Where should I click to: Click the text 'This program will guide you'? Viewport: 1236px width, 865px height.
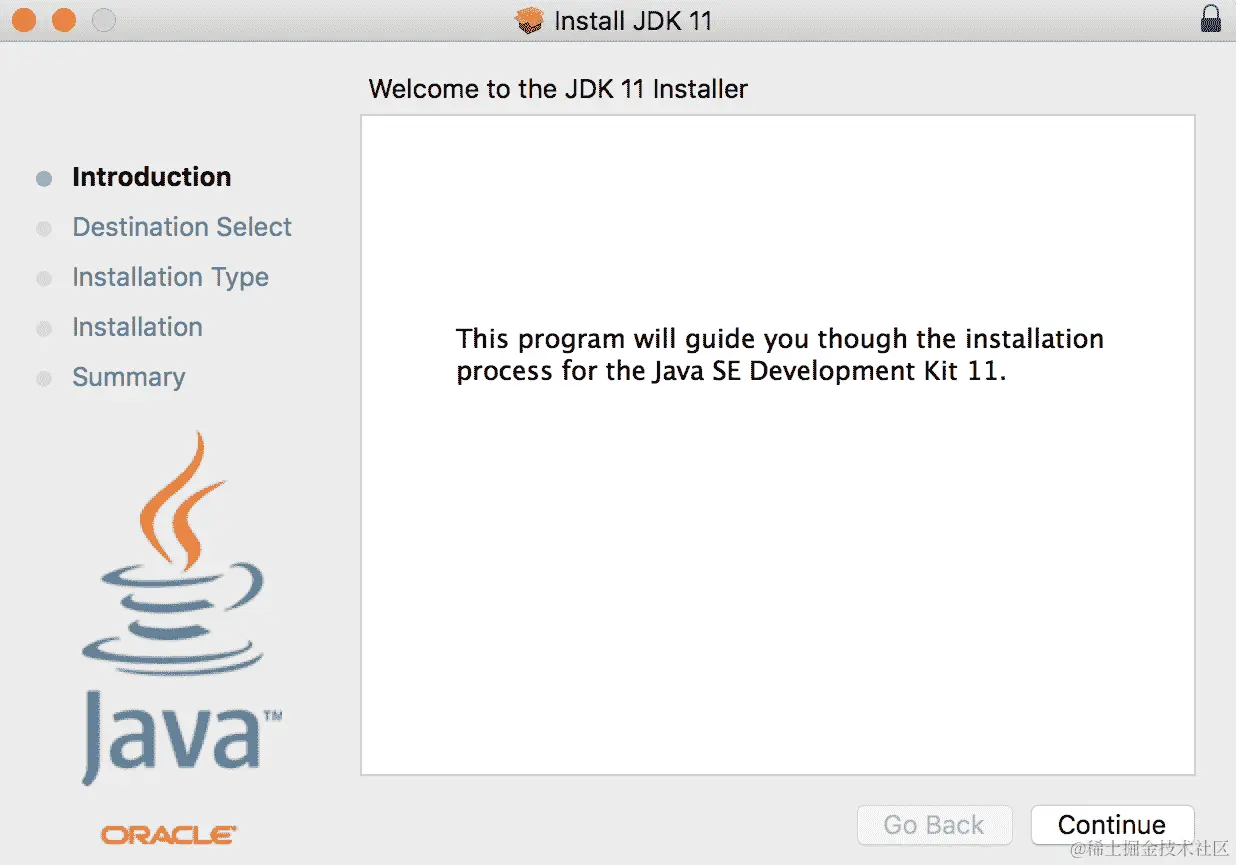point(633,338)
